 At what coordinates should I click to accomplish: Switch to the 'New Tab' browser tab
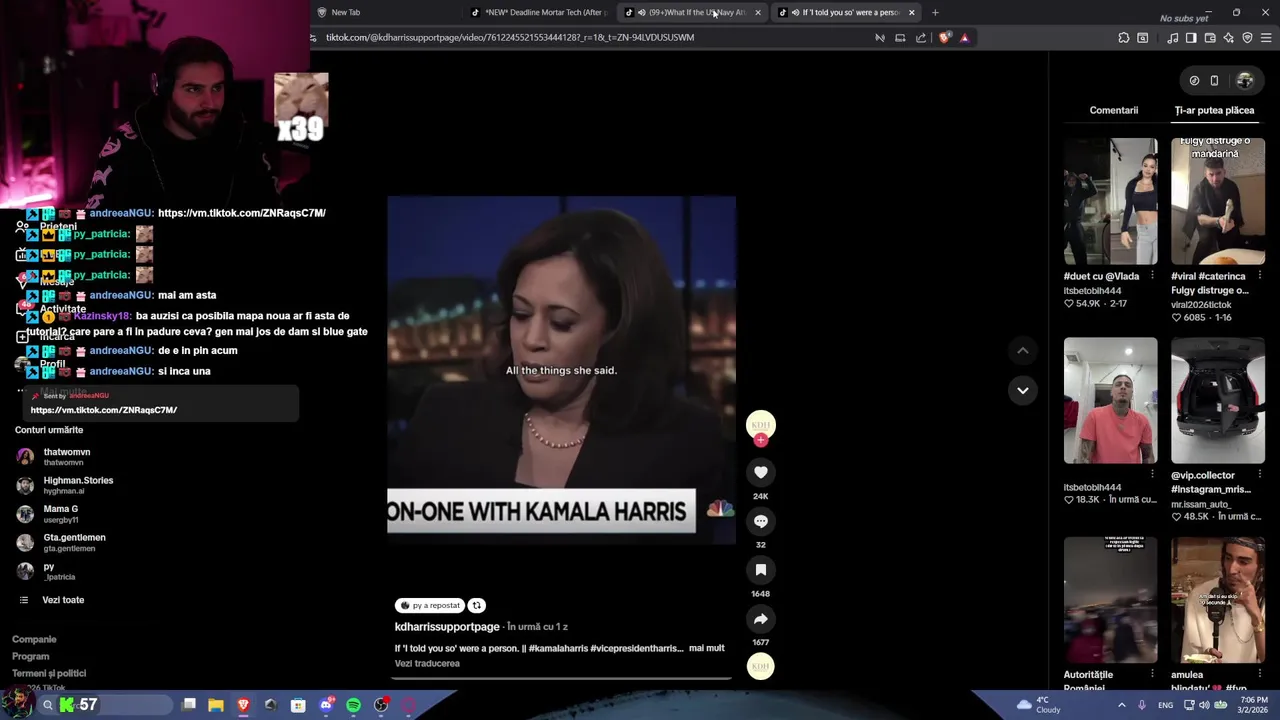coord(386,12)
